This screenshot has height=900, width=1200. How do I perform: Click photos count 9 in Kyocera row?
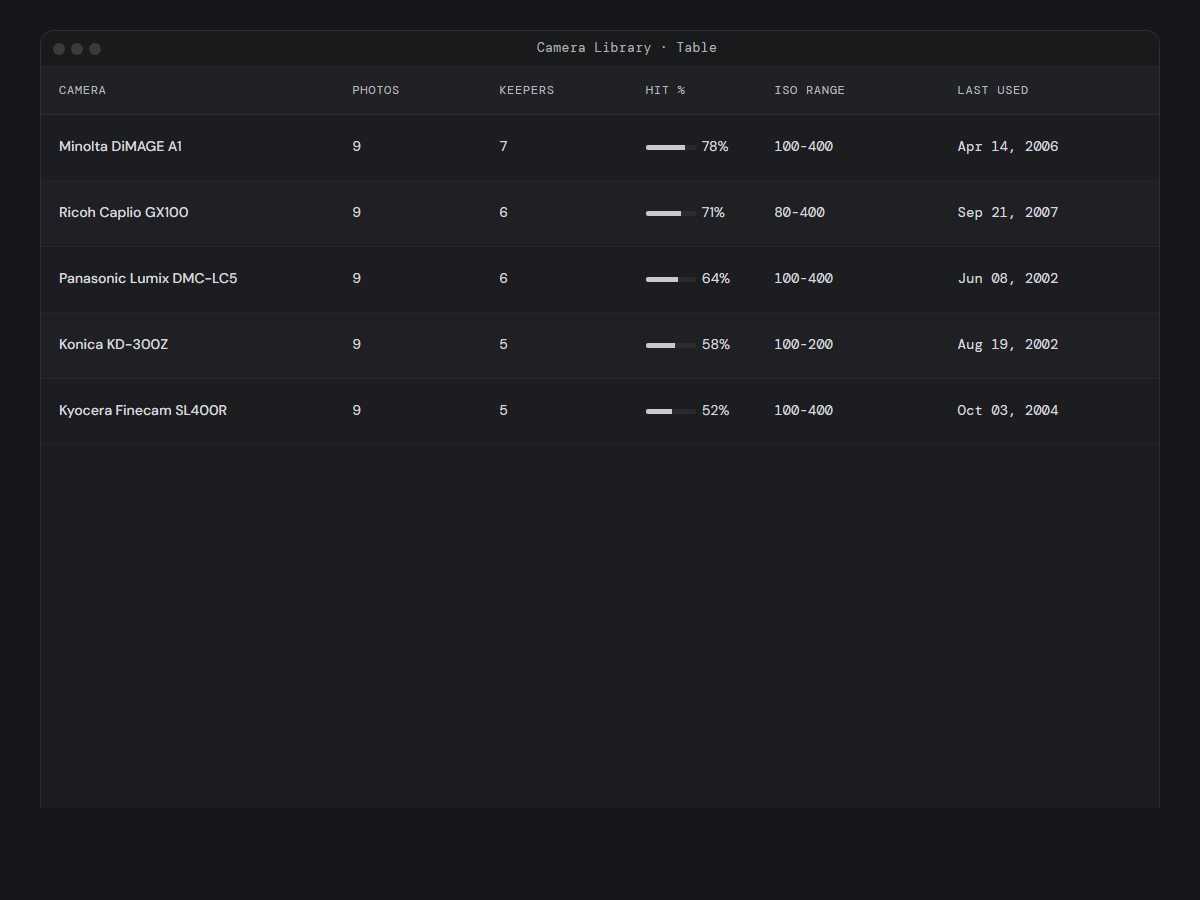(x=356, y=410)
